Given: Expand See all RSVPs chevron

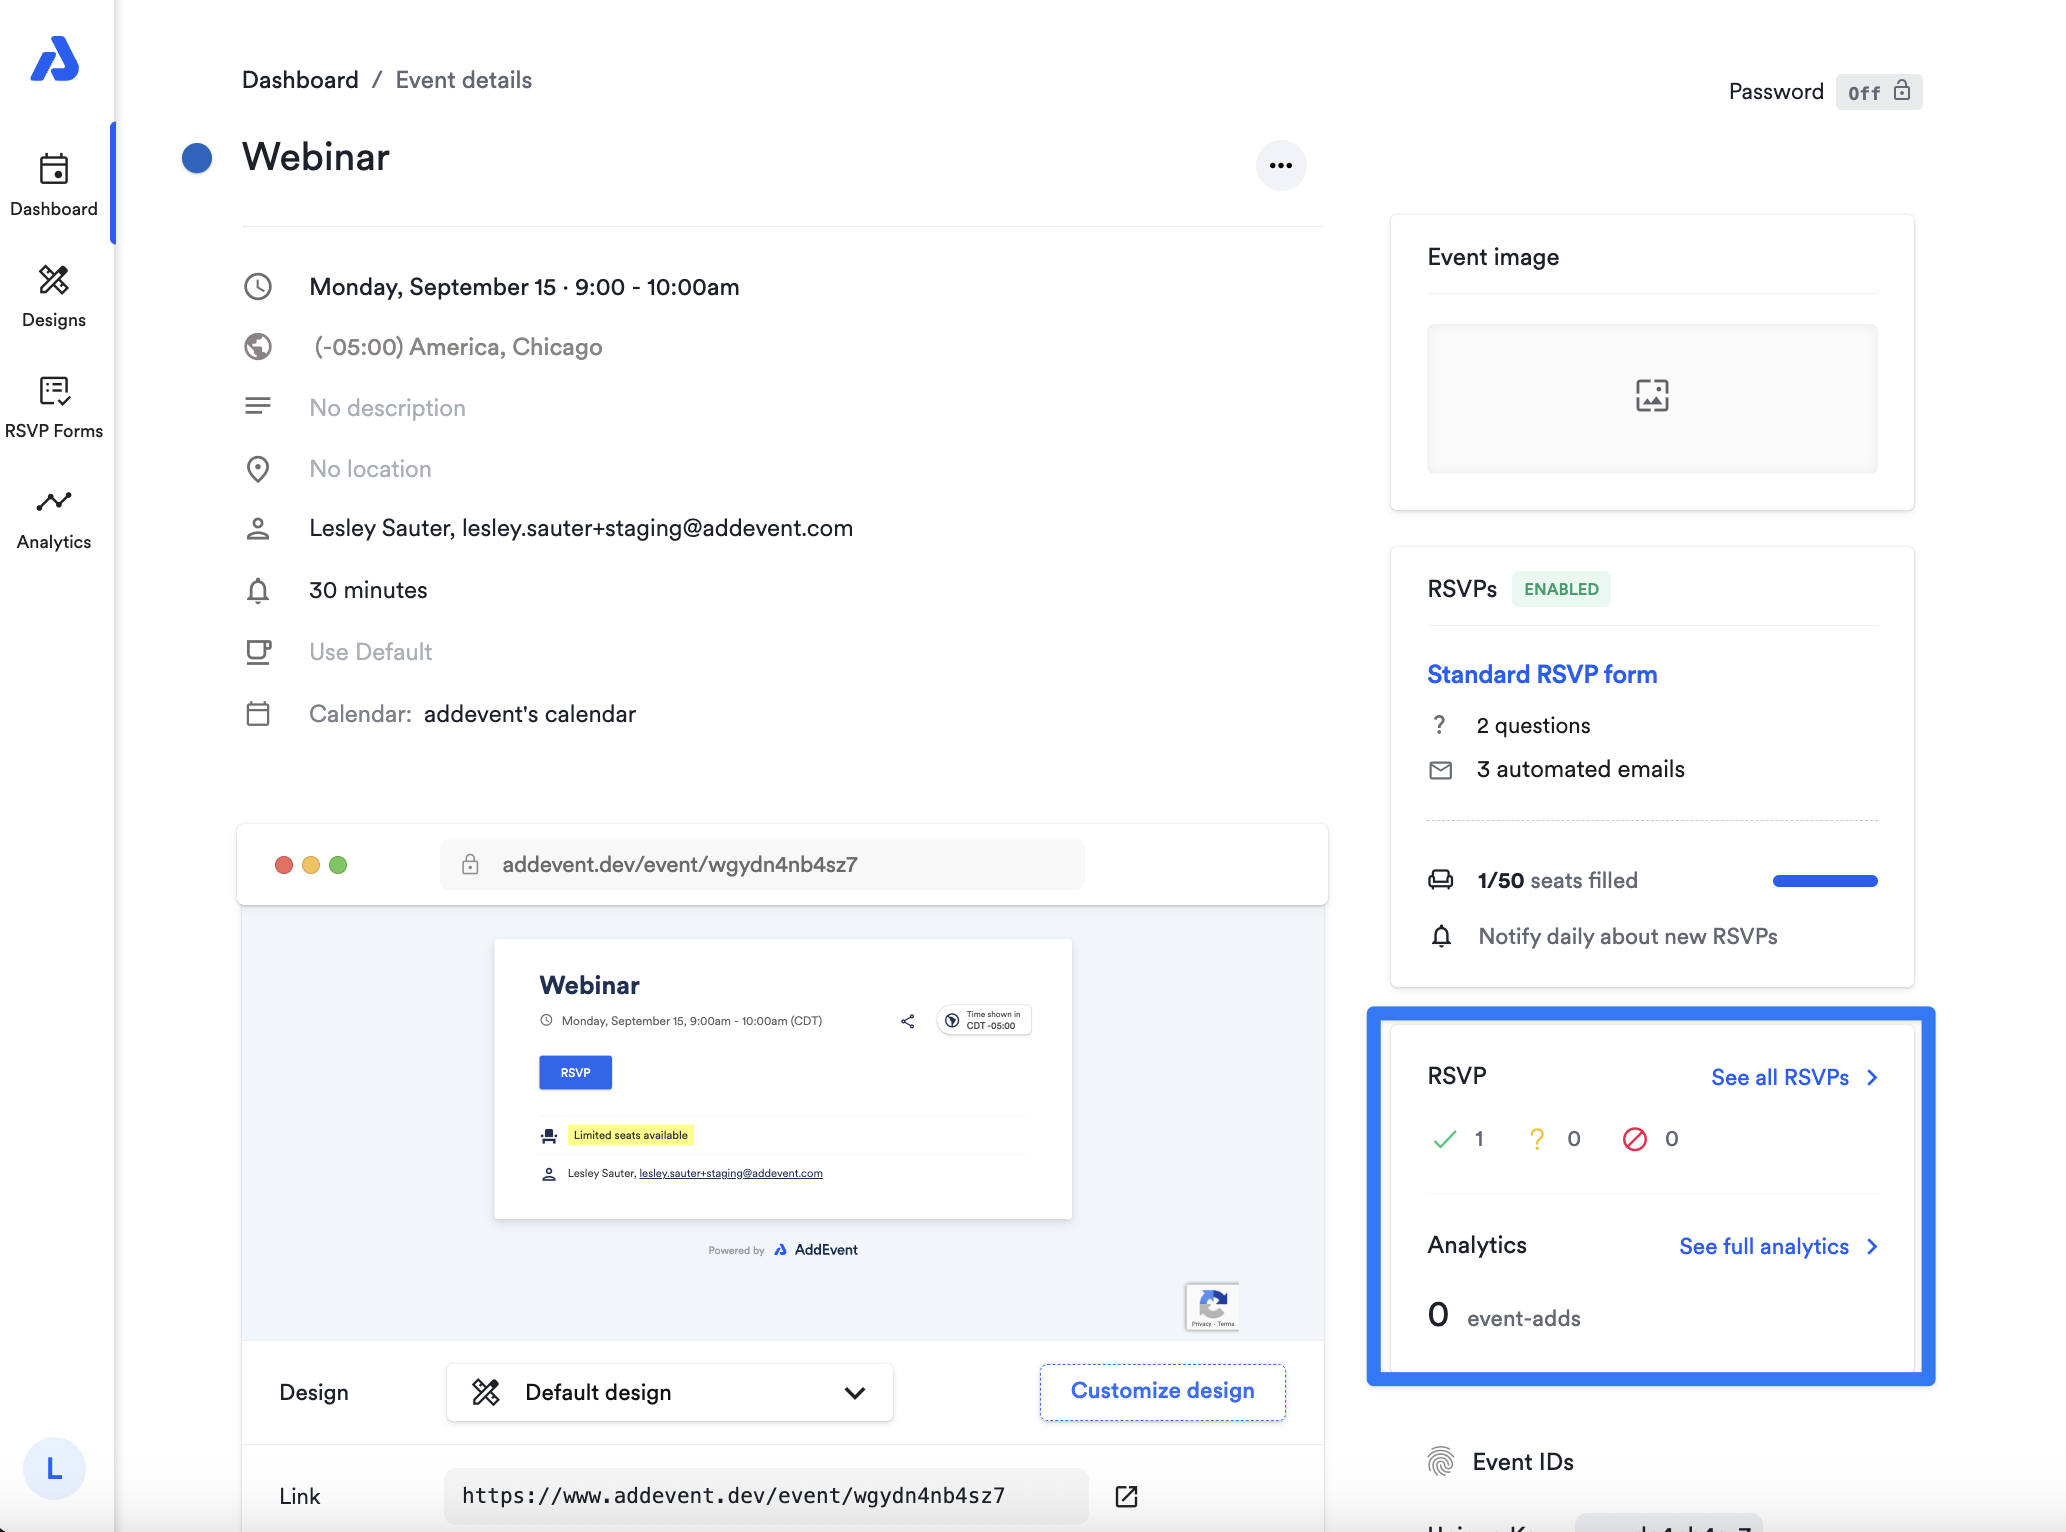Looking at the screenshot, I should click(x=1872, y=1077).
